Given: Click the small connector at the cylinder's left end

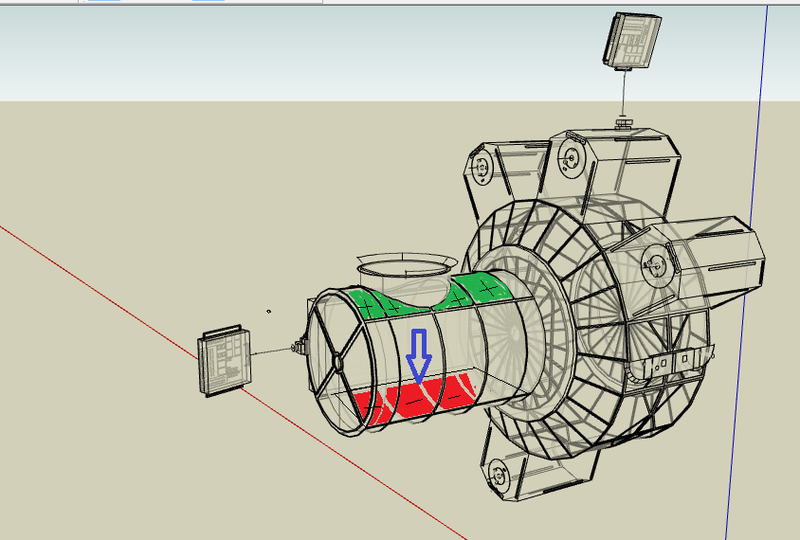Looking at the screenshot, I should tap(297, 348).
